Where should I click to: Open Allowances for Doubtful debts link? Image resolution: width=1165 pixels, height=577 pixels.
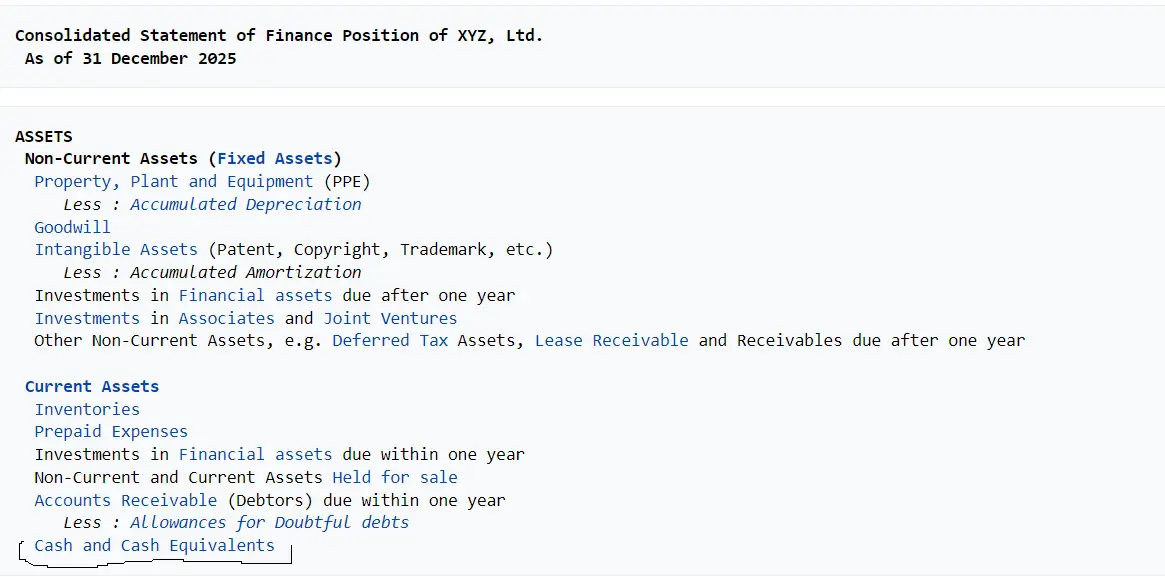(269, 522)
